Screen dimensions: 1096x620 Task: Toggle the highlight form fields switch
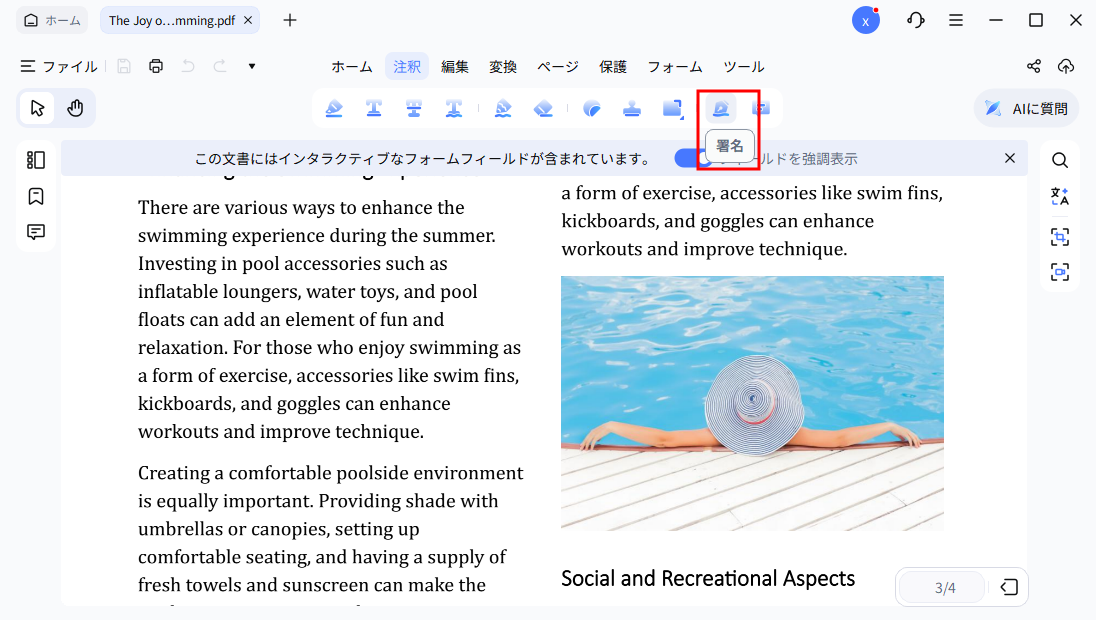688,158
